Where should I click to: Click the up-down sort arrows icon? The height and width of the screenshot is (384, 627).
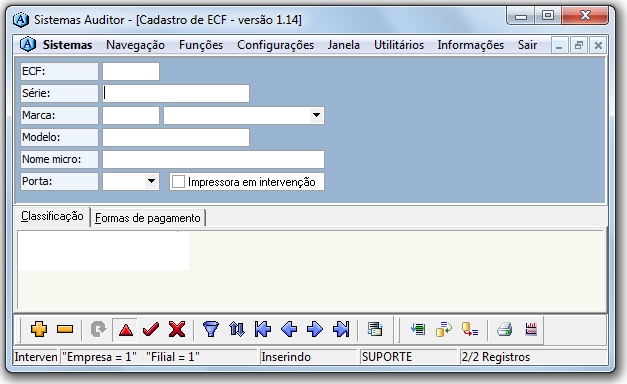(237, 329)
